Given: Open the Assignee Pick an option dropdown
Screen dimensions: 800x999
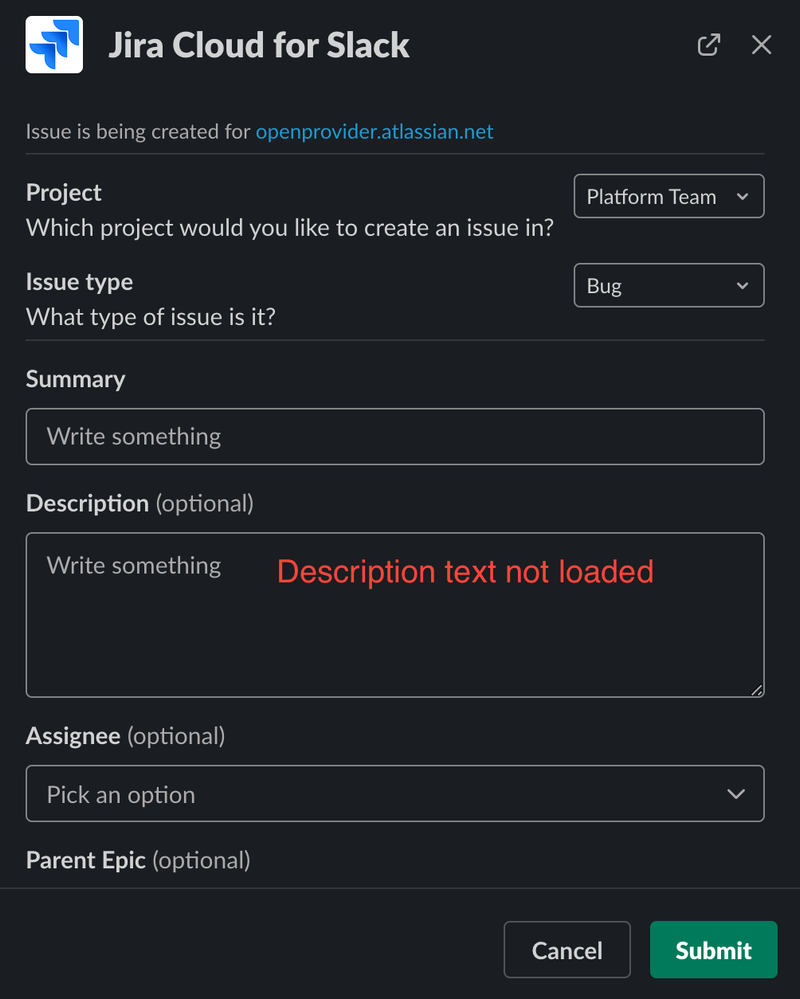Looking at the screenshot, I should (395, 793).
